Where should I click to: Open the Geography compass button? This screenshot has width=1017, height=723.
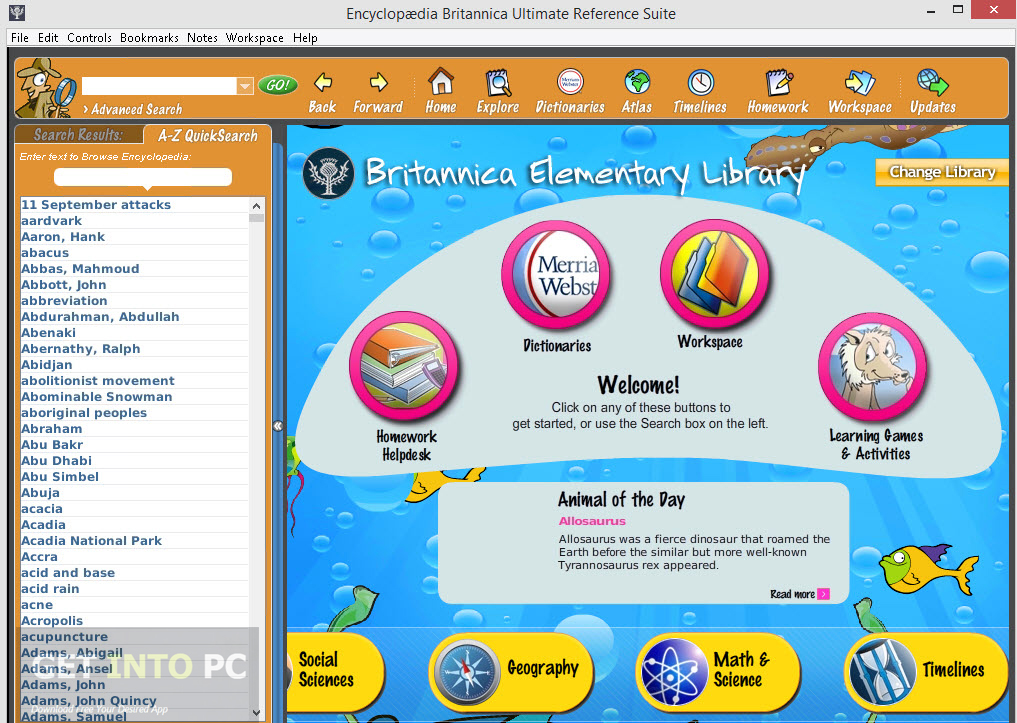pyautogui.click(x=511, y=672)
